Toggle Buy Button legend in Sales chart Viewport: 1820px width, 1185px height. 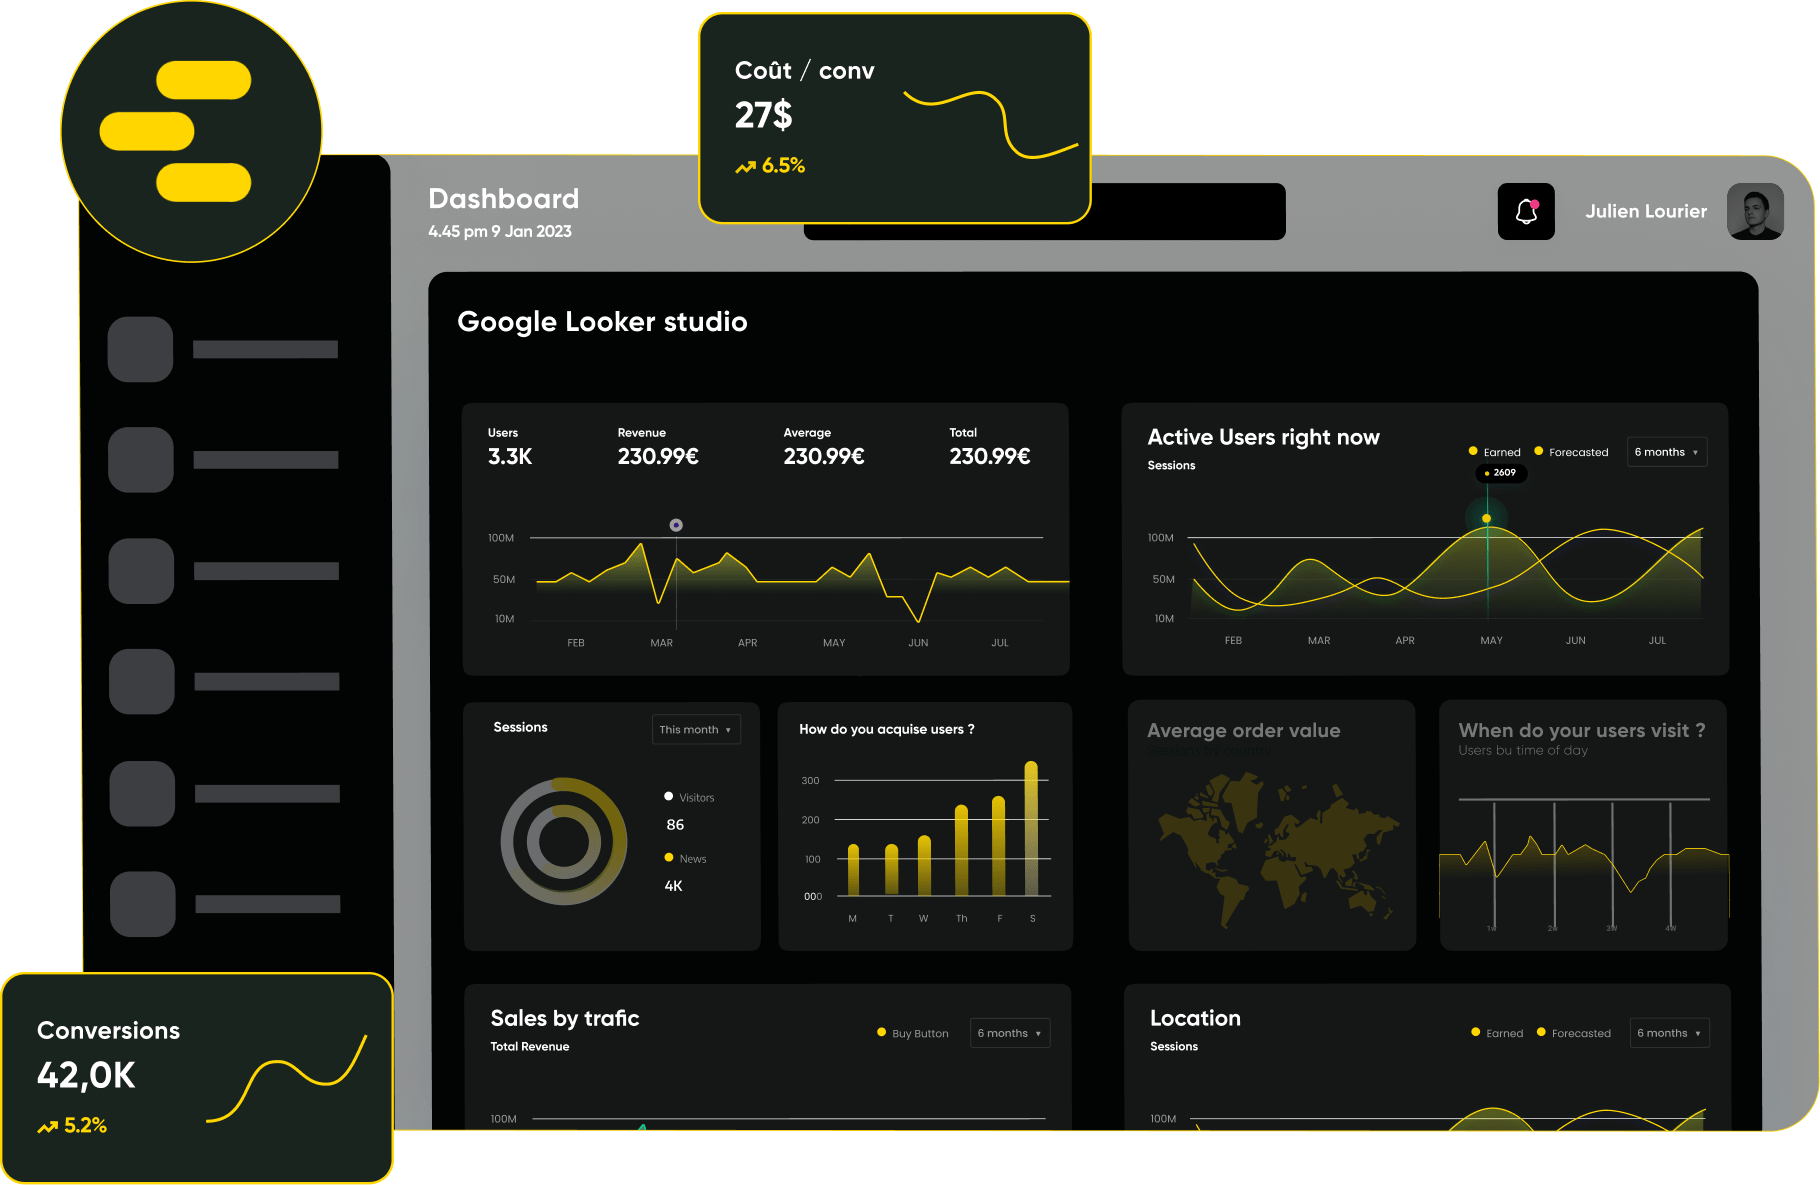click(x=912, y=1033)
